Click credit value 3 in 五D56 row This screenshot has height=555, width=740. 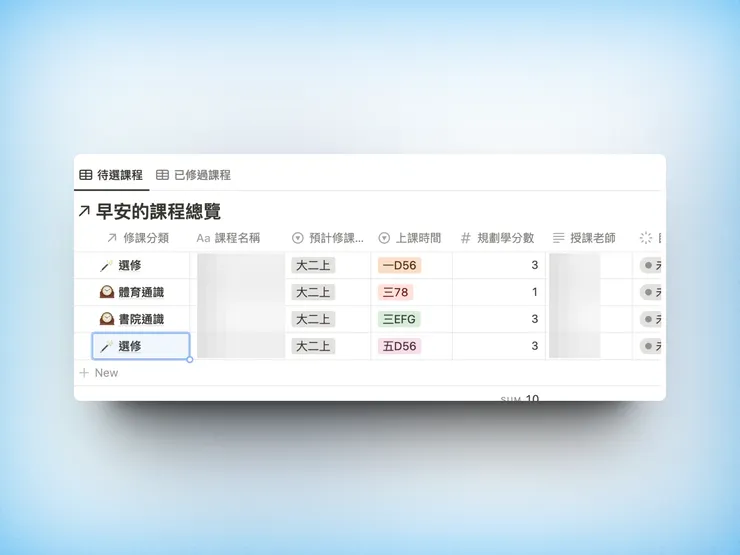[535, 346]
